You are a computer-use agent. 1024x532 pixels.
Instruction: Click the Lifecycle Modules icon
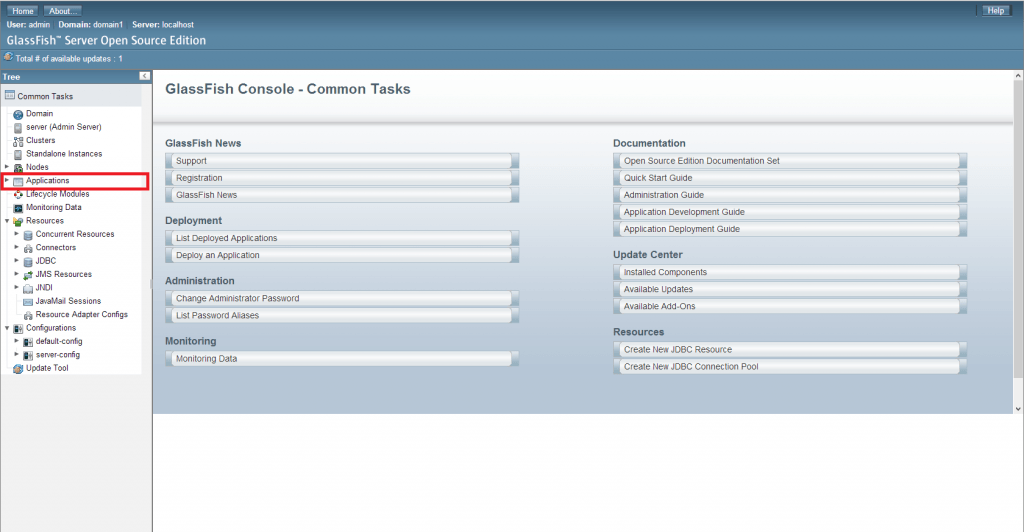click(x=18, y=194)
